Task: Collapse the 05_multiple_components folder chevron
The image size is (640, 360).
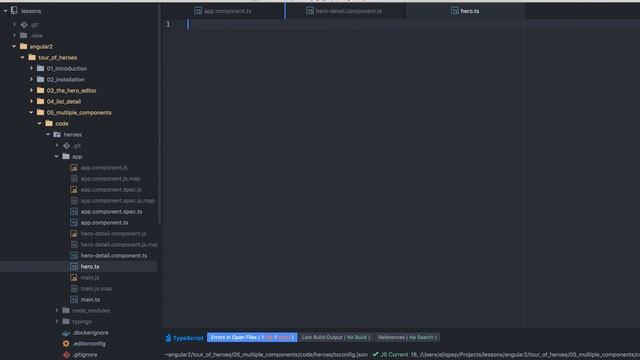Action: pyautogui.click(x=31, y=112)
